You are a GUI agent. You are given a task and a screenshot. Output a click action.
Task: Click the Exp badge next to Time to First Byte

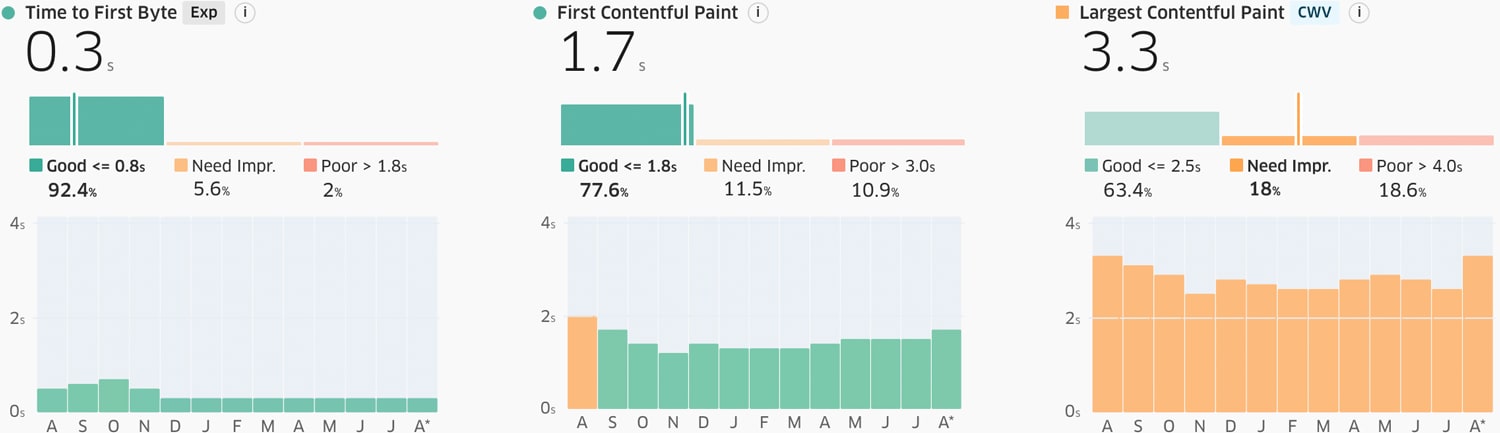tap(204, 13)
